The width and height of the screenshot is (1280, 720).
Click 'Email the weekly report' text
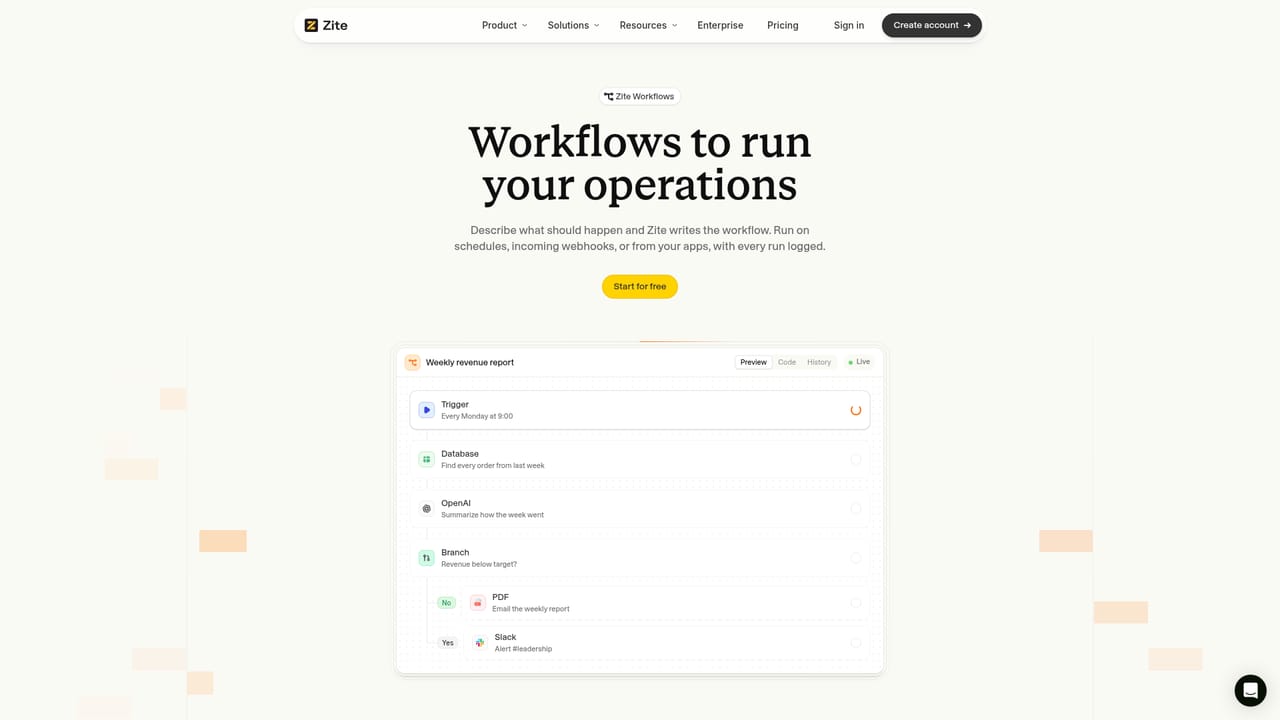coord(531,609)
